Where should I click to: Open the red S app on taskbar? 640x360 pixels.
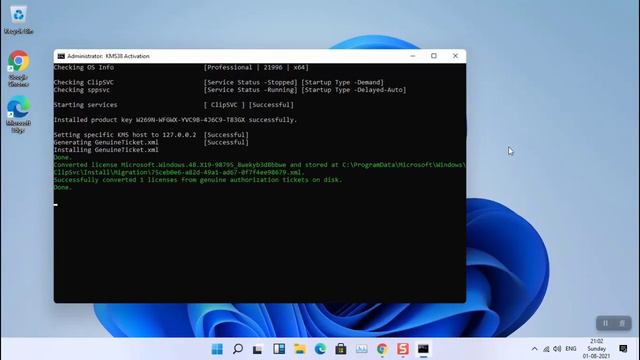coord(403,349)
